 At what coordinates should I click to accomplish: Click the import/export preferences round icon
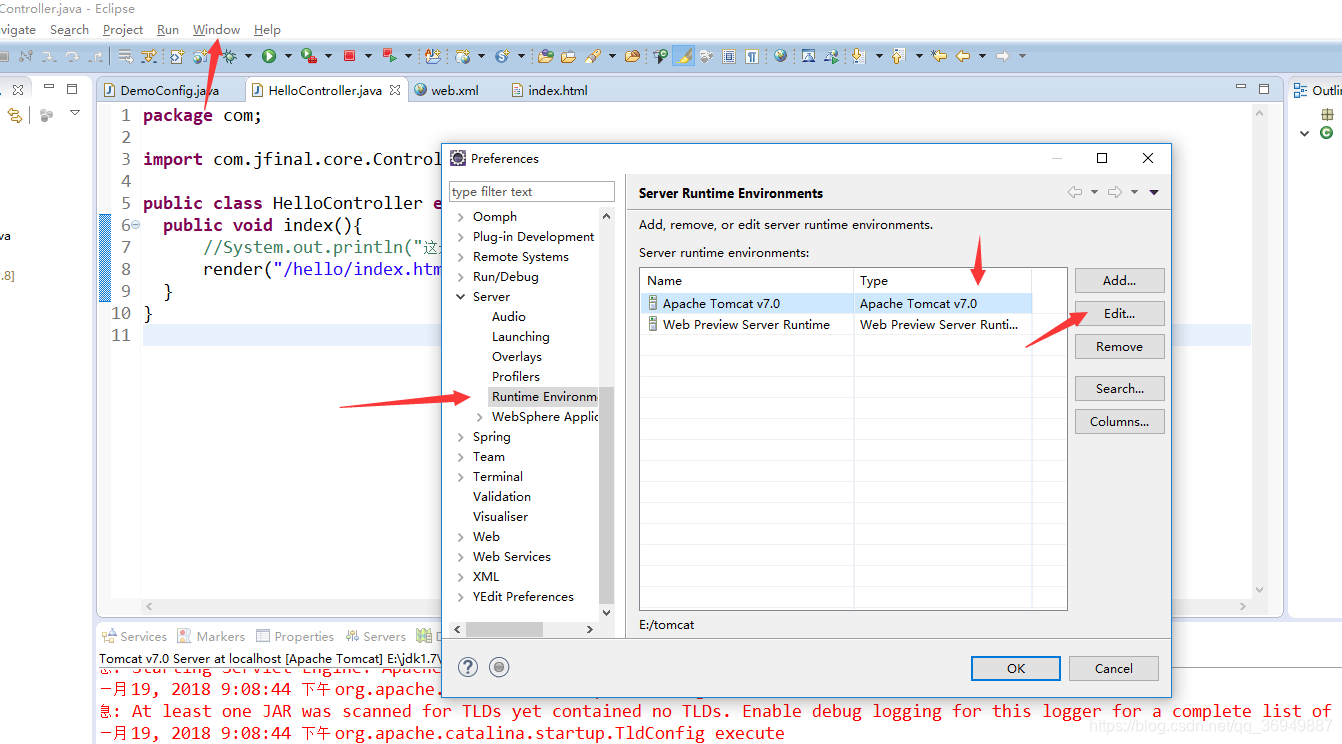(x=500, y=667)
